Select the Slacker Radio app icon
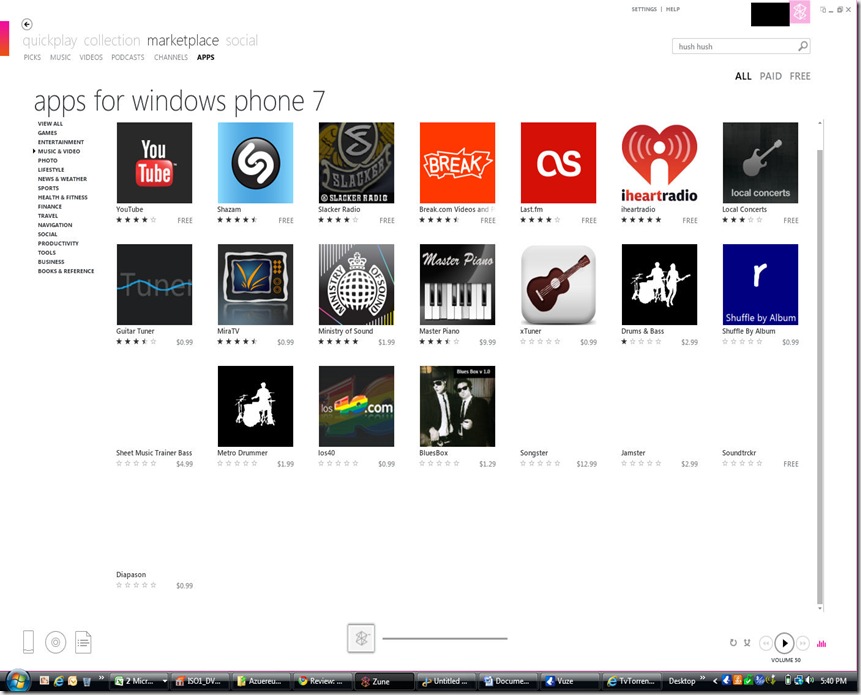861x695 pixels. 356,162
